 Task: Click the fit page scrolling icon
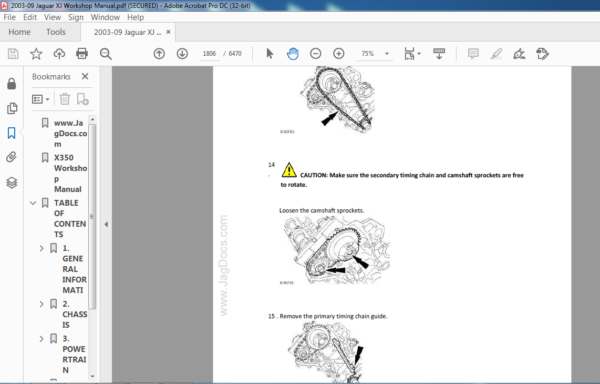point(409,54)
